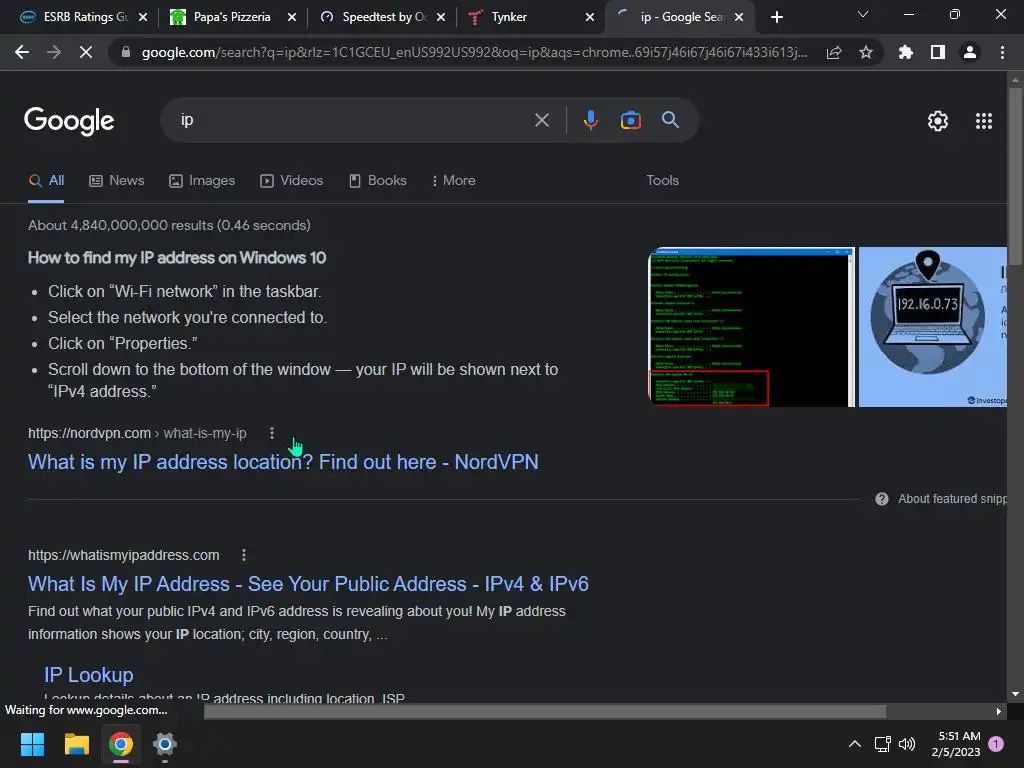The image size is (1024, 768).
Task: Submit search with the magnifier icon
Action: tap(670, 120)
